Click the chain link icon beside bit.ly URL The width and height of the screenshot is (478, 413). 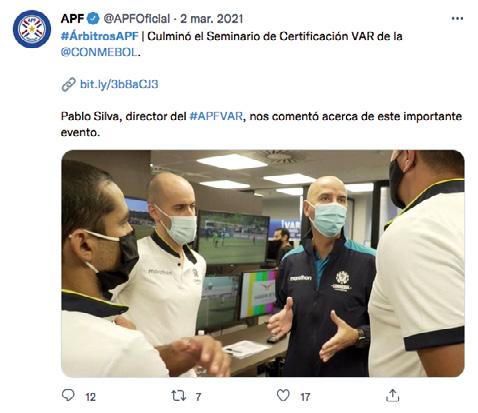(x=68, y=84)
